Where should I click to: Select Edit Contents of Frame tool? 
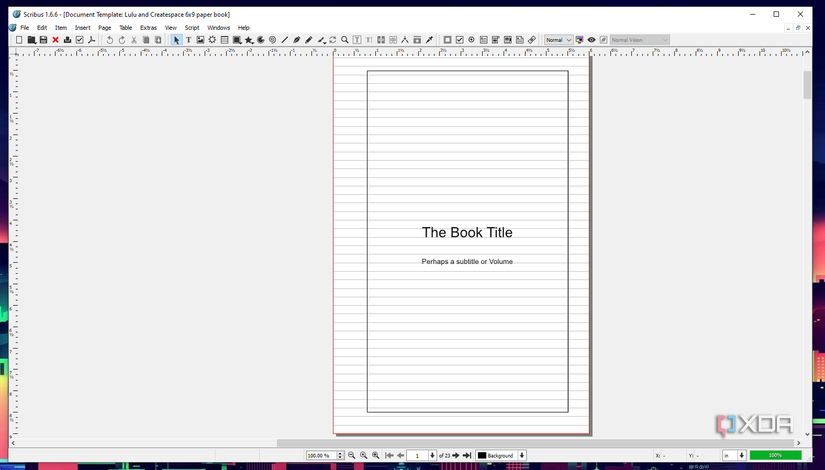click(357, 40)
